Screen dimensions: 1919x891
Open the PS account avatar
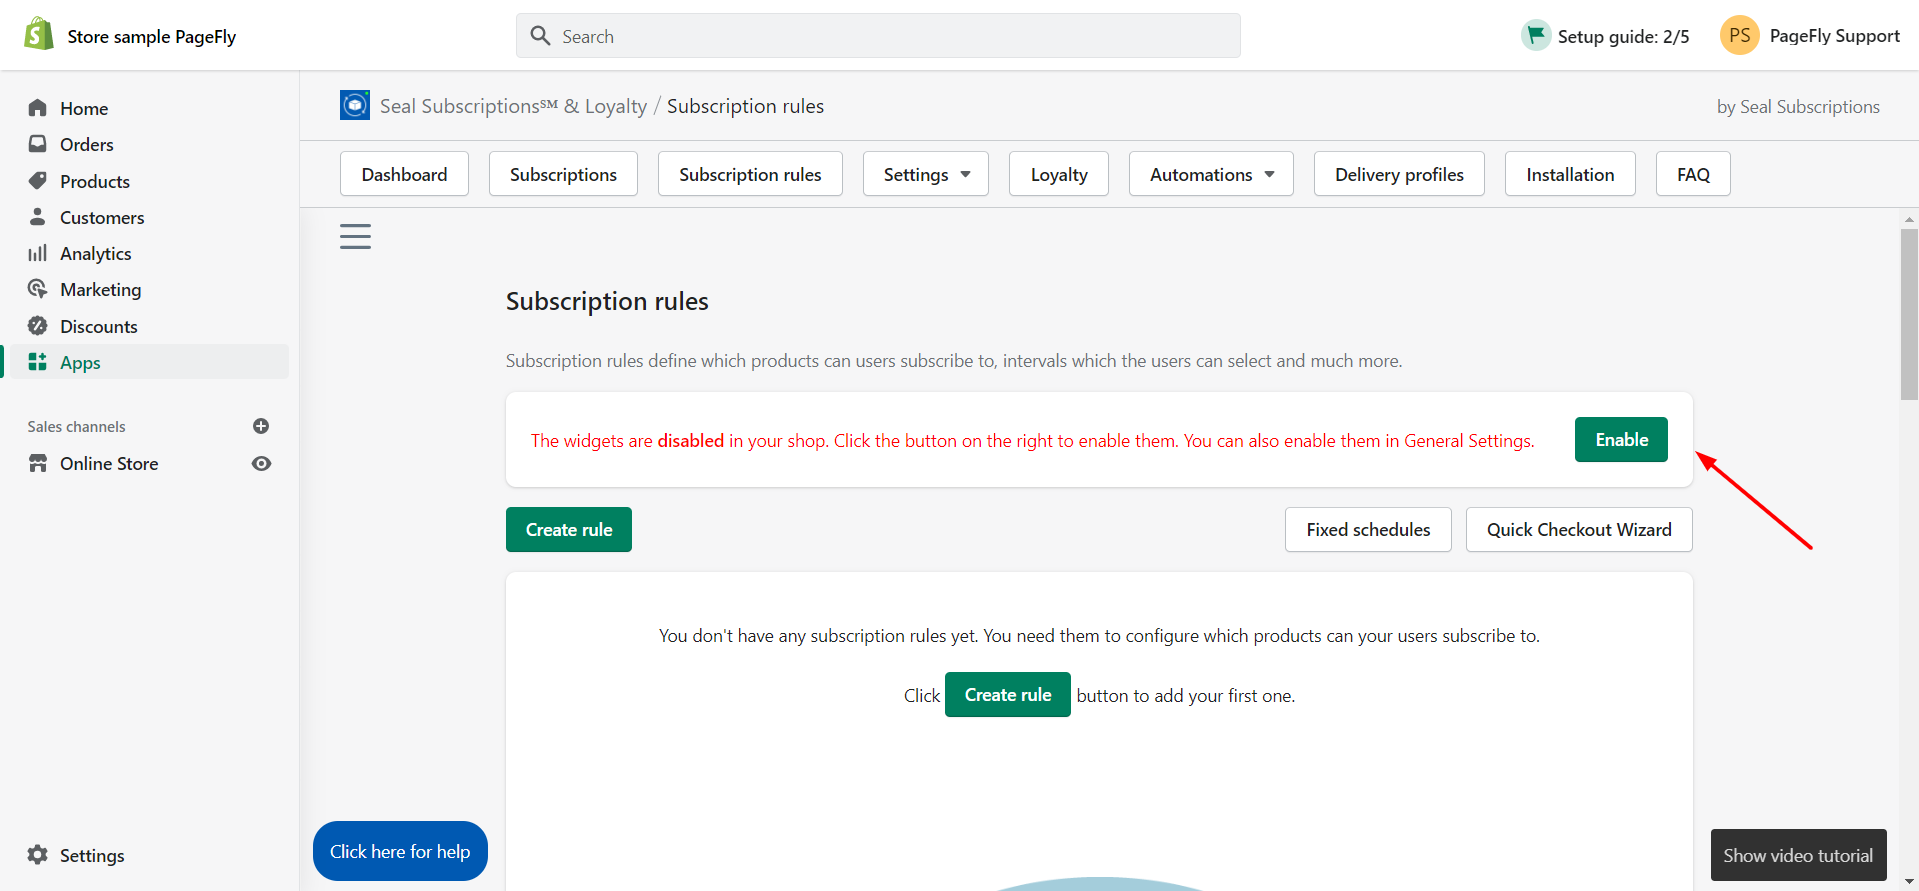(1739, 35)
